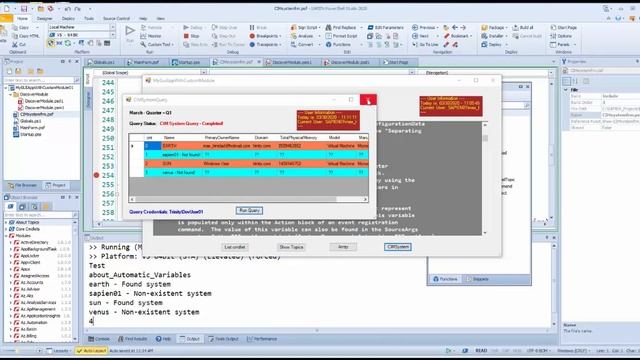Image resolution: width=640 pixels, height=360 pixels.
Task: Click the navigate forward arrow in Navigation group
Action: (x=463, y=27)
